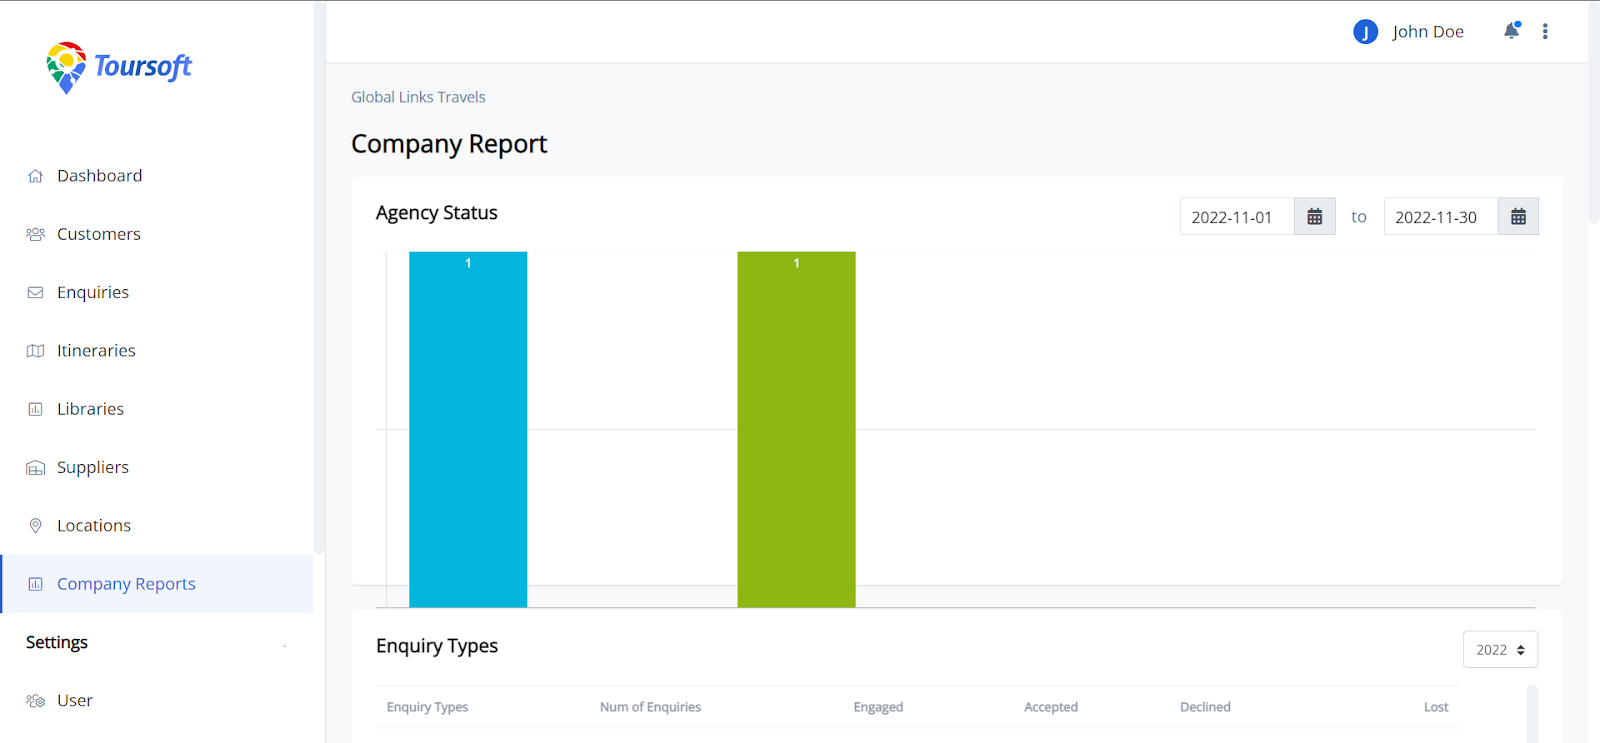Click the Agency Status heading
1600x743 pixels.
pyautogui.click(x=437, y=213)
